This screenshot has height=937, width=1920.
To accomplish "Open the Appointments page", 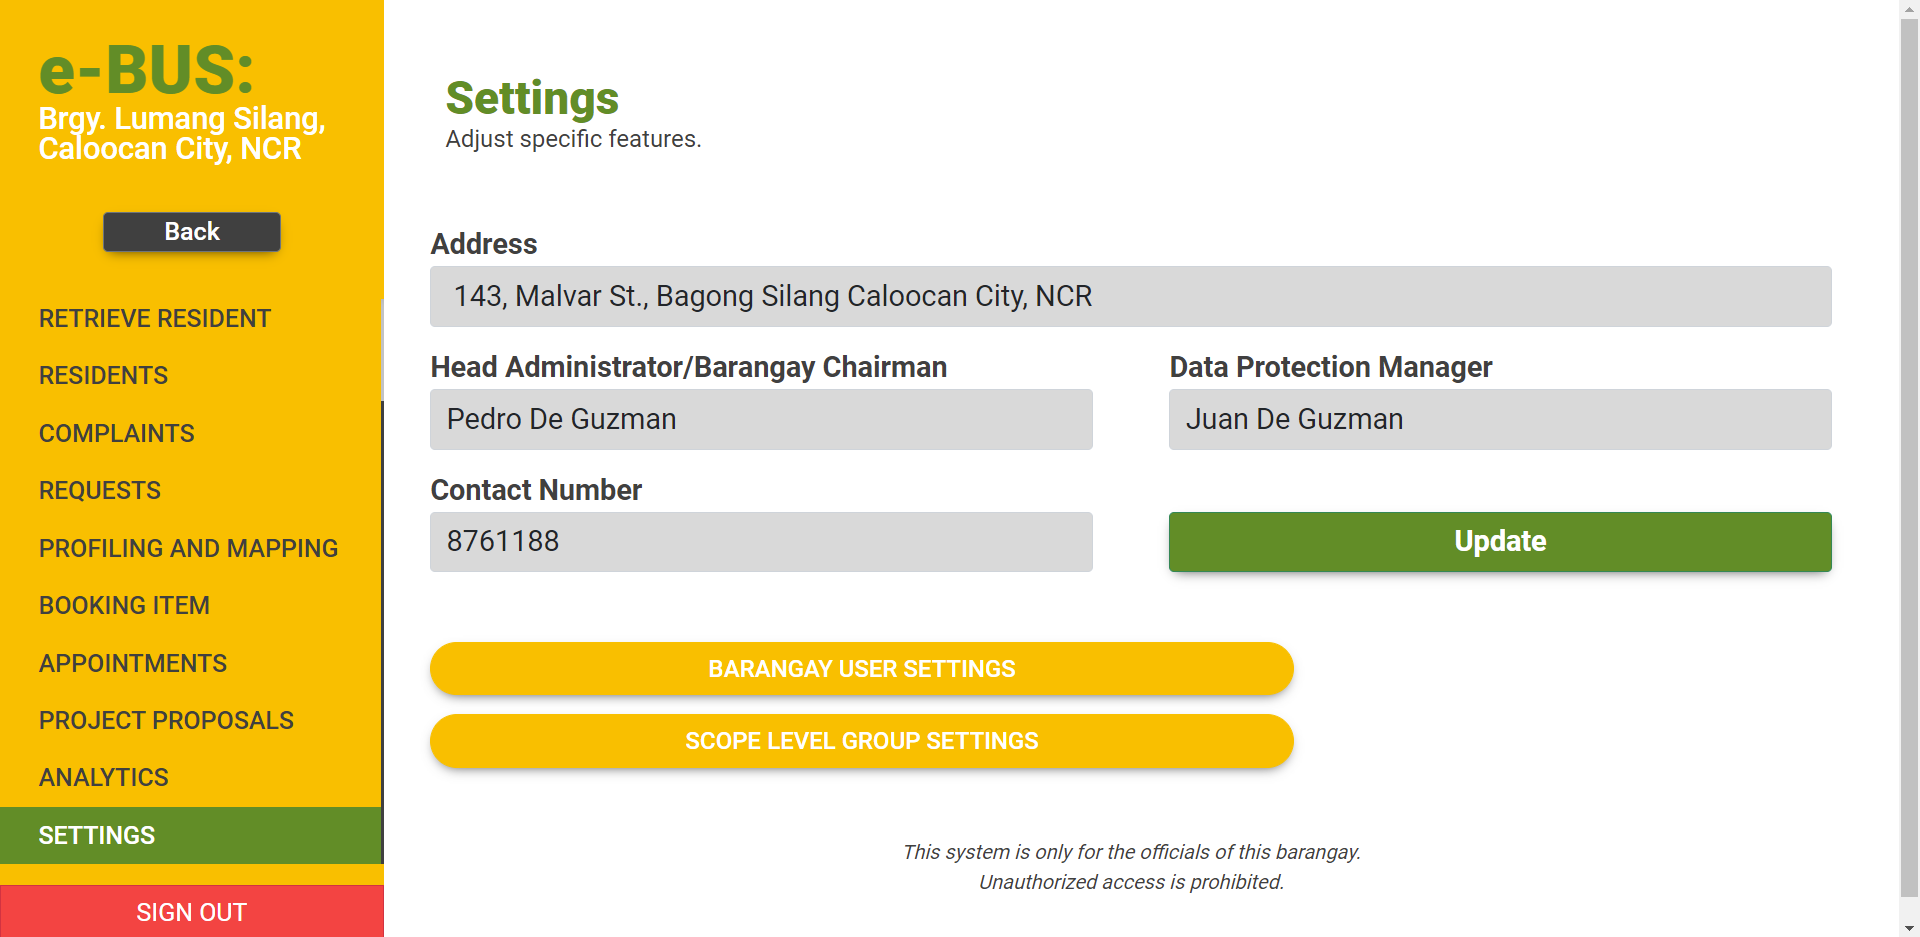I will click(133, 664).
